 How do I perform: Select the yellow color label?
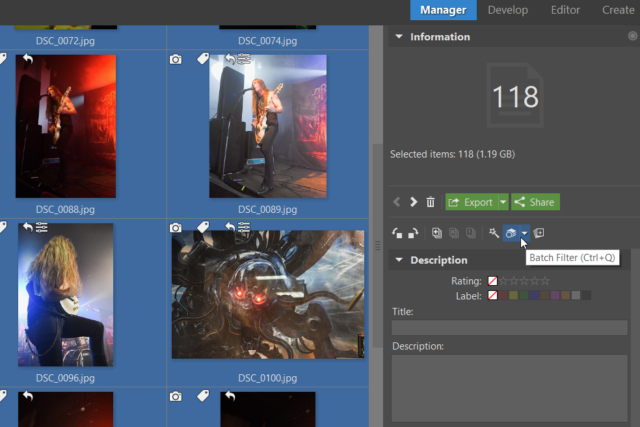pos(513,295)
